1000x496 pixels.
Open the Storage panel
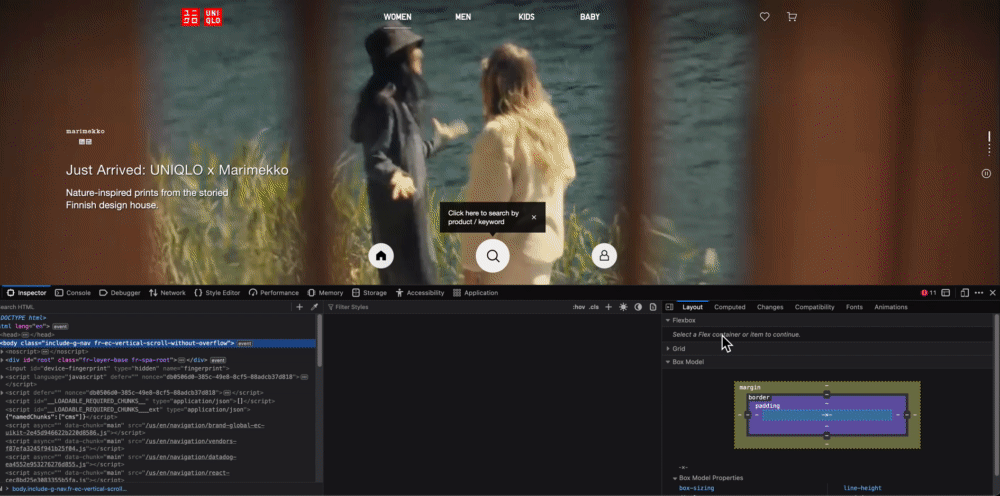coord(369,293)
